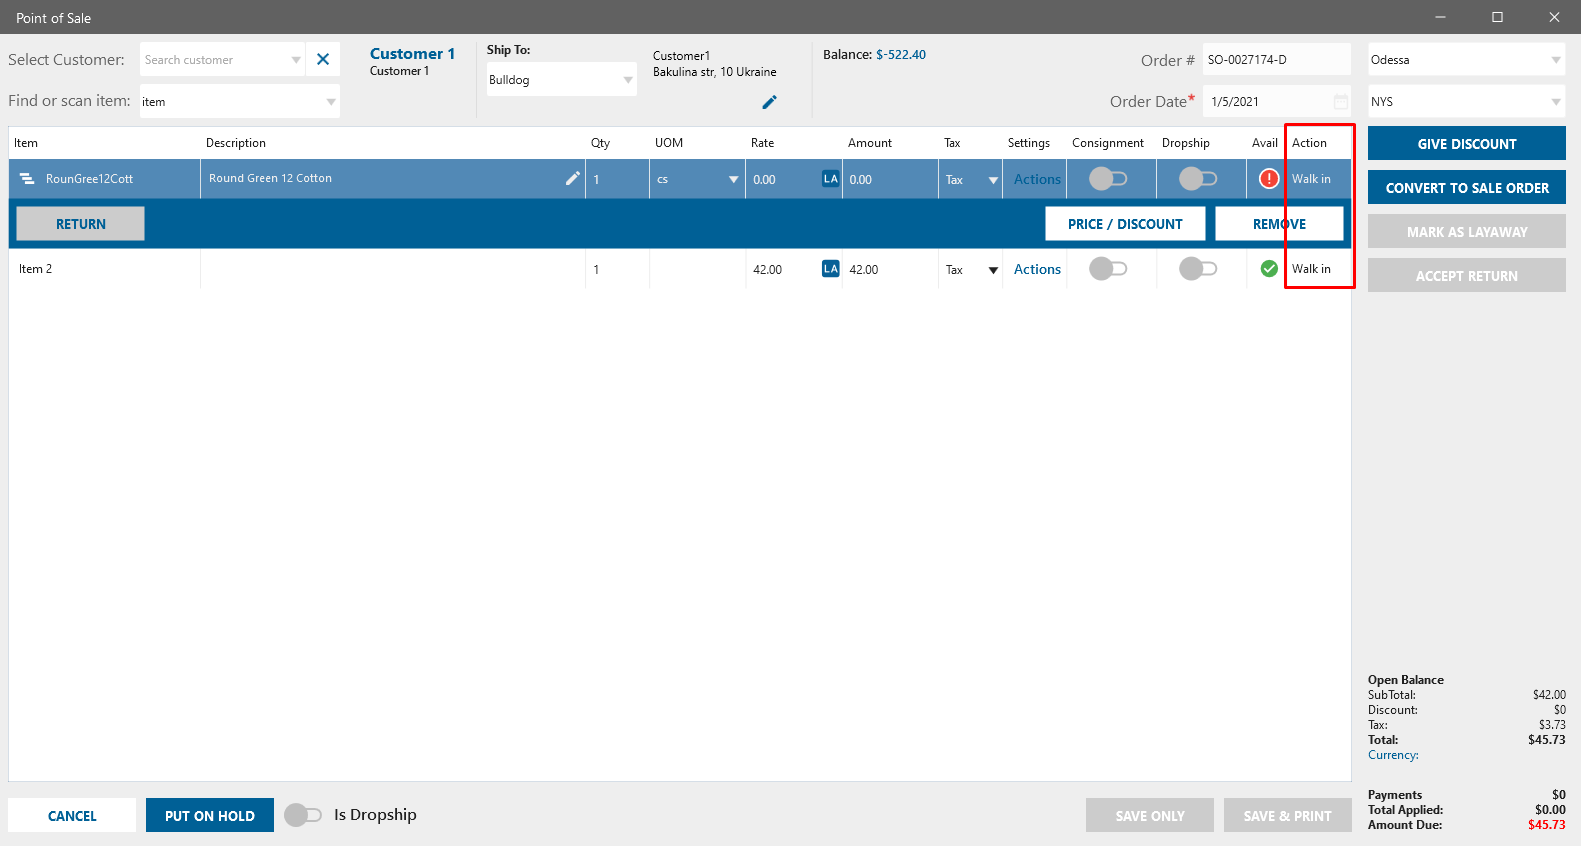Open Tax dropdown for Item 2 row

993,270
